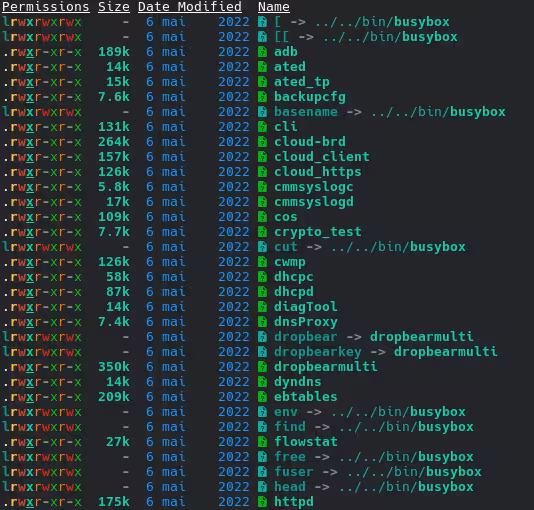The image size is (534, 510).
Task: Click the symlink icon beside env
Action: [x=262, y=412]
